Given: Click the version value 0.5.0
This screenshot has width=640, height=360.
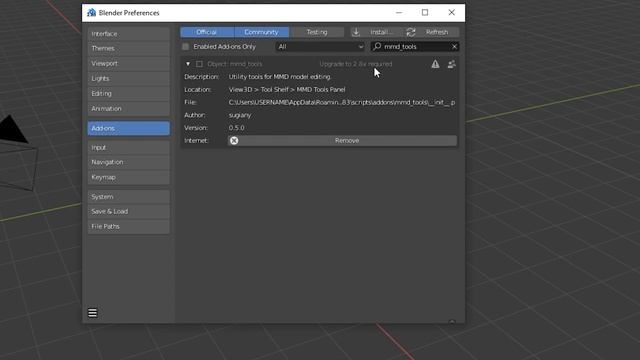Looking at the screenshot, I should click(237, 128).
